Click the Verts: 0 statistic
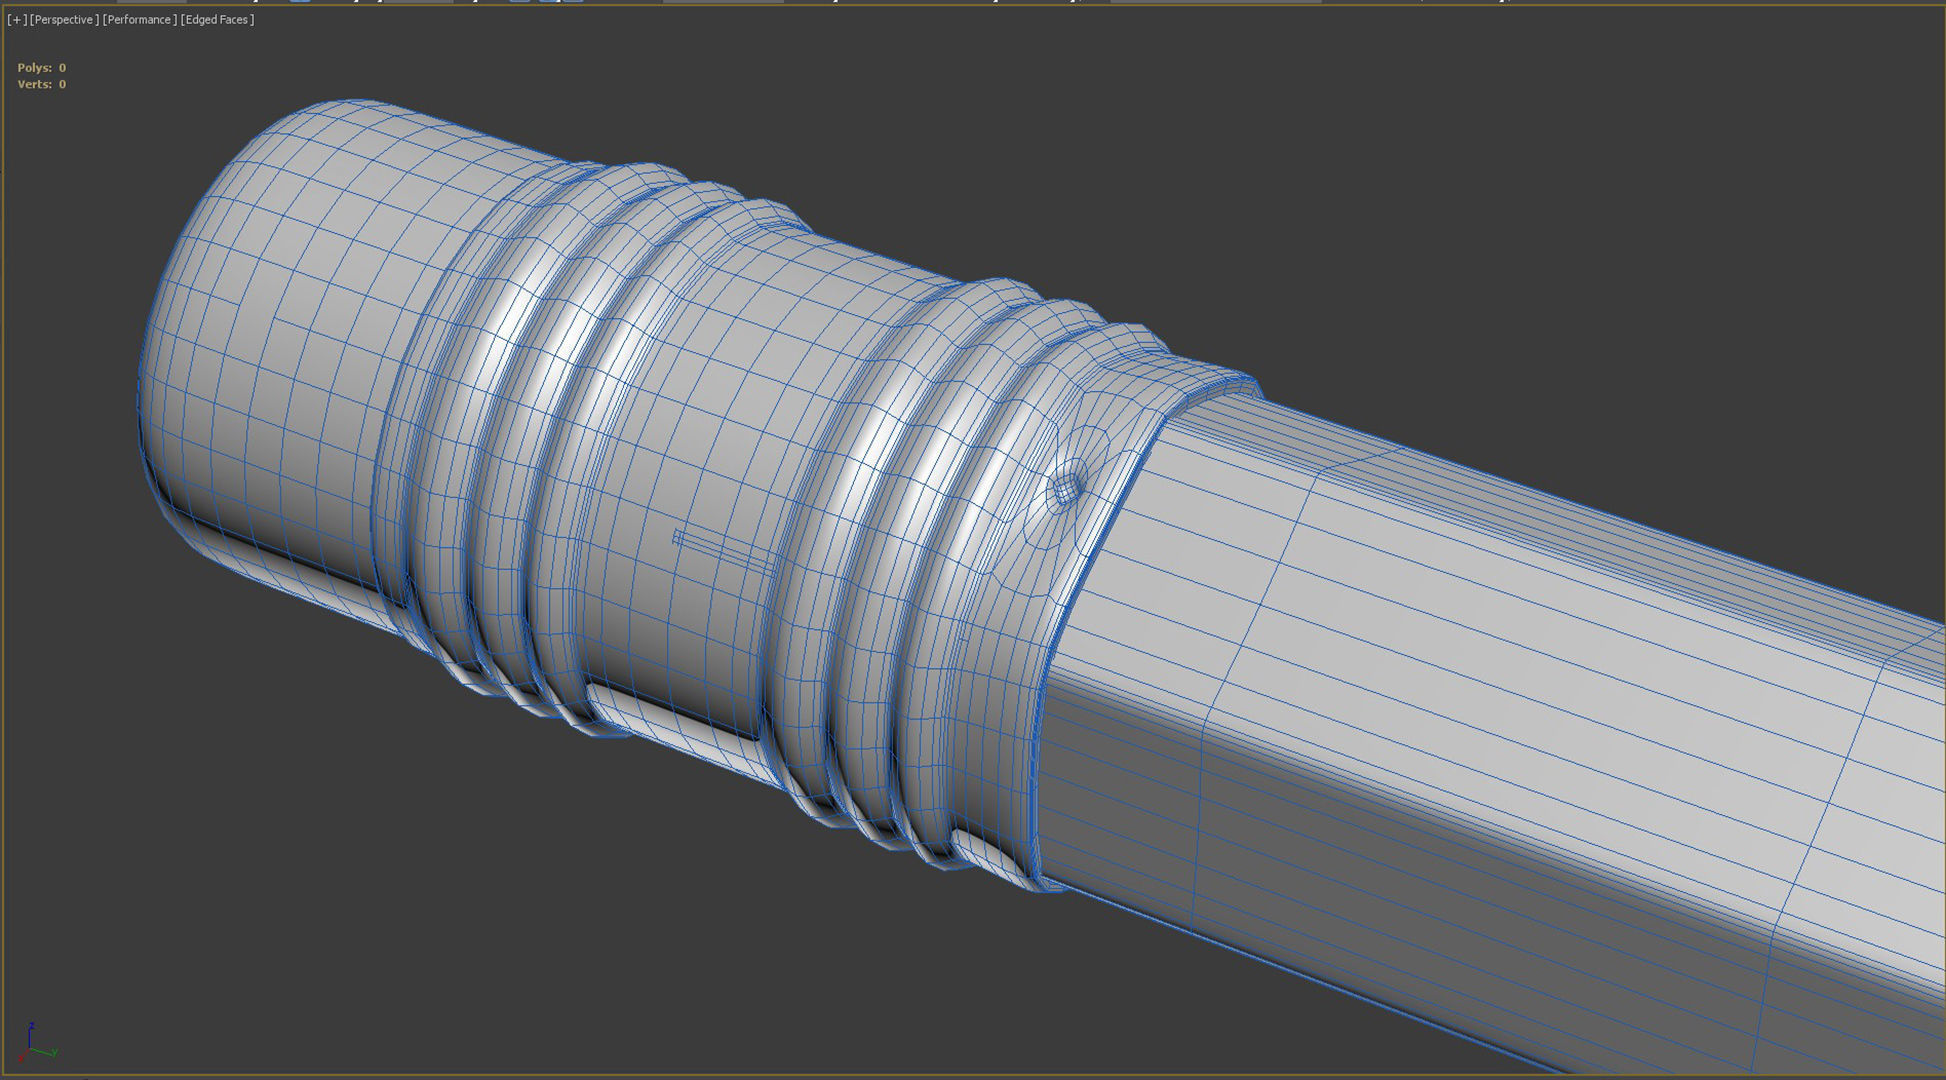 click(x=42, y=85)
